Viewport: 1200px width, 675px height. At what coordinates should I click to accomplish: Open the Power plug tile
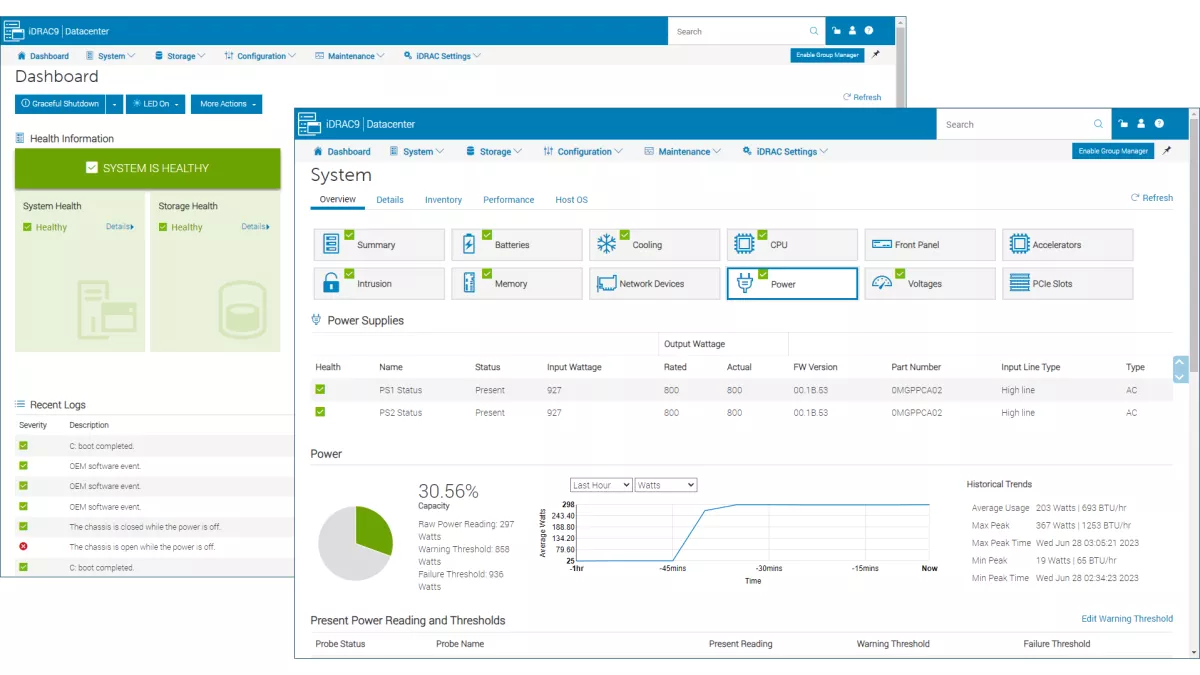pyautogui.click(x=793, y=284)
